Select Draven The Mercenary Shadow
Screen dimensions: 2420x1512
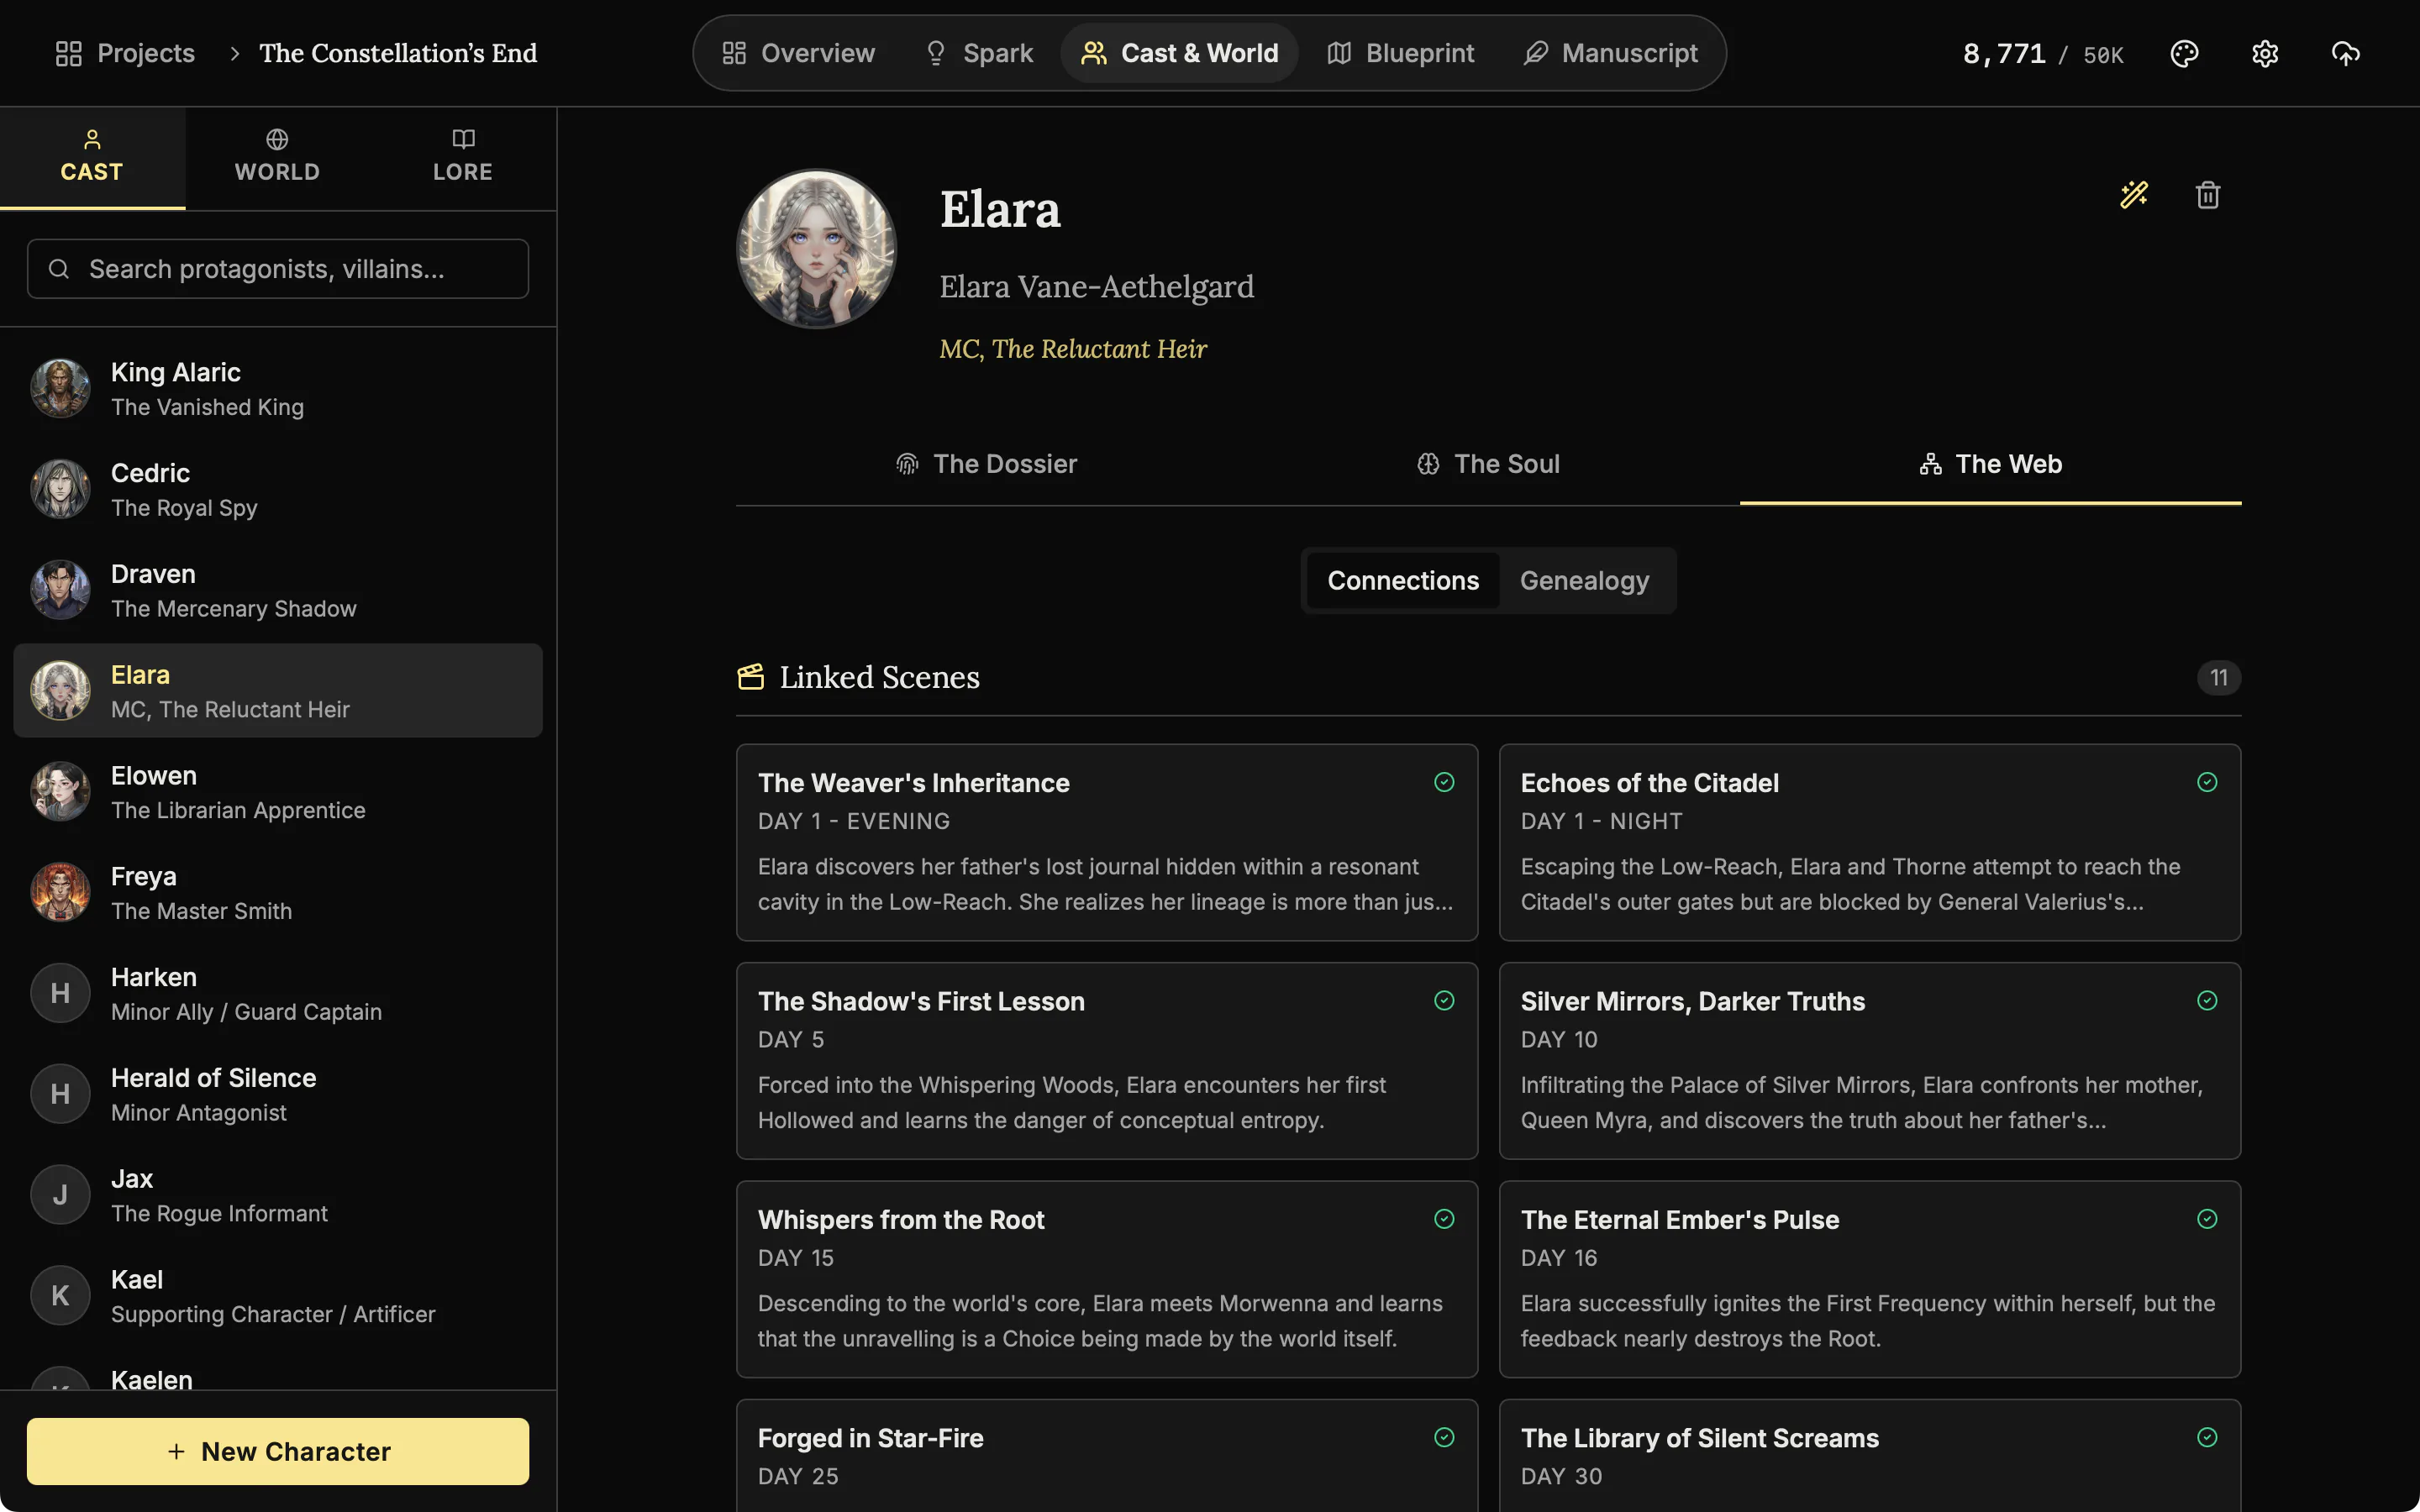pos(278,590)
